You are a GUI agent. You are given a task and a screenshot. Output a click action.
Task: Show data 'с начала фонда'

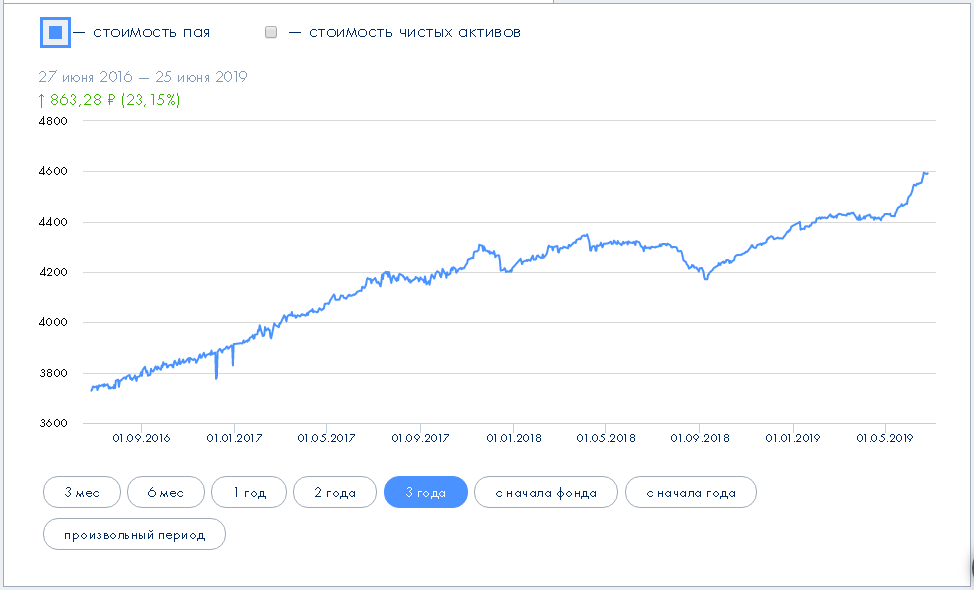point(546,492)
